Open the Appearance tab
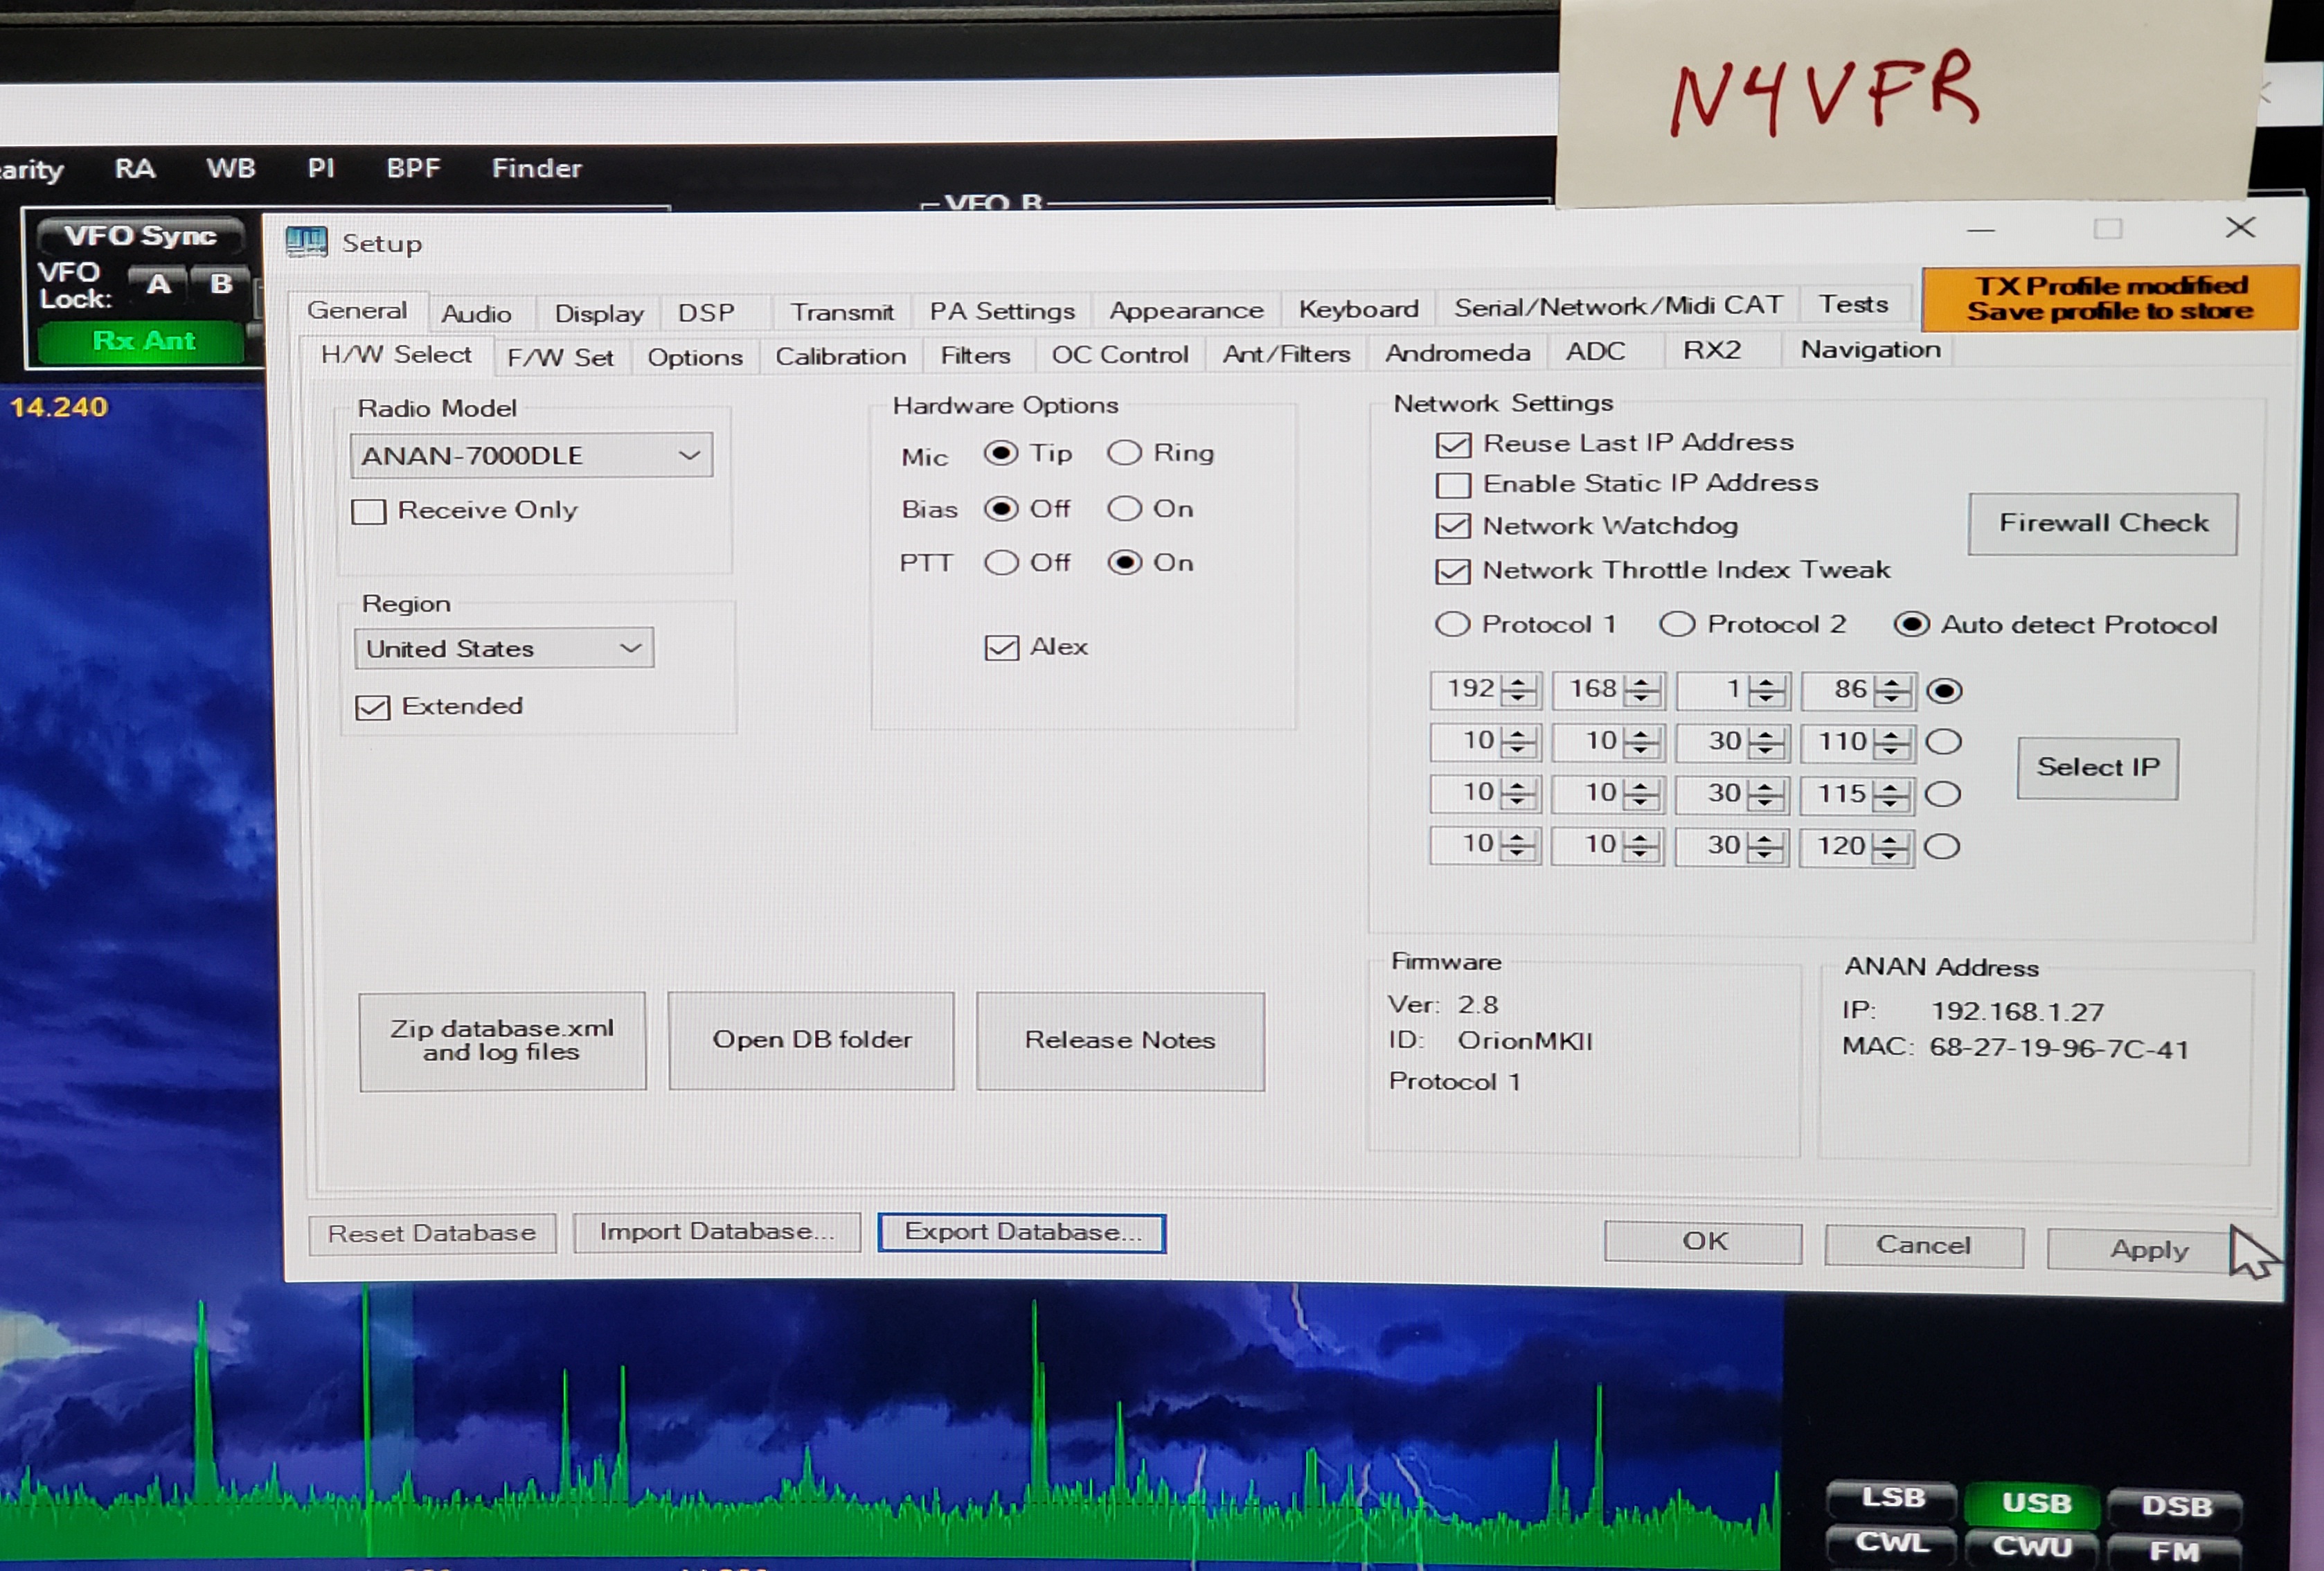Screen dimensions: 2324x1571 coord(1186,310)
